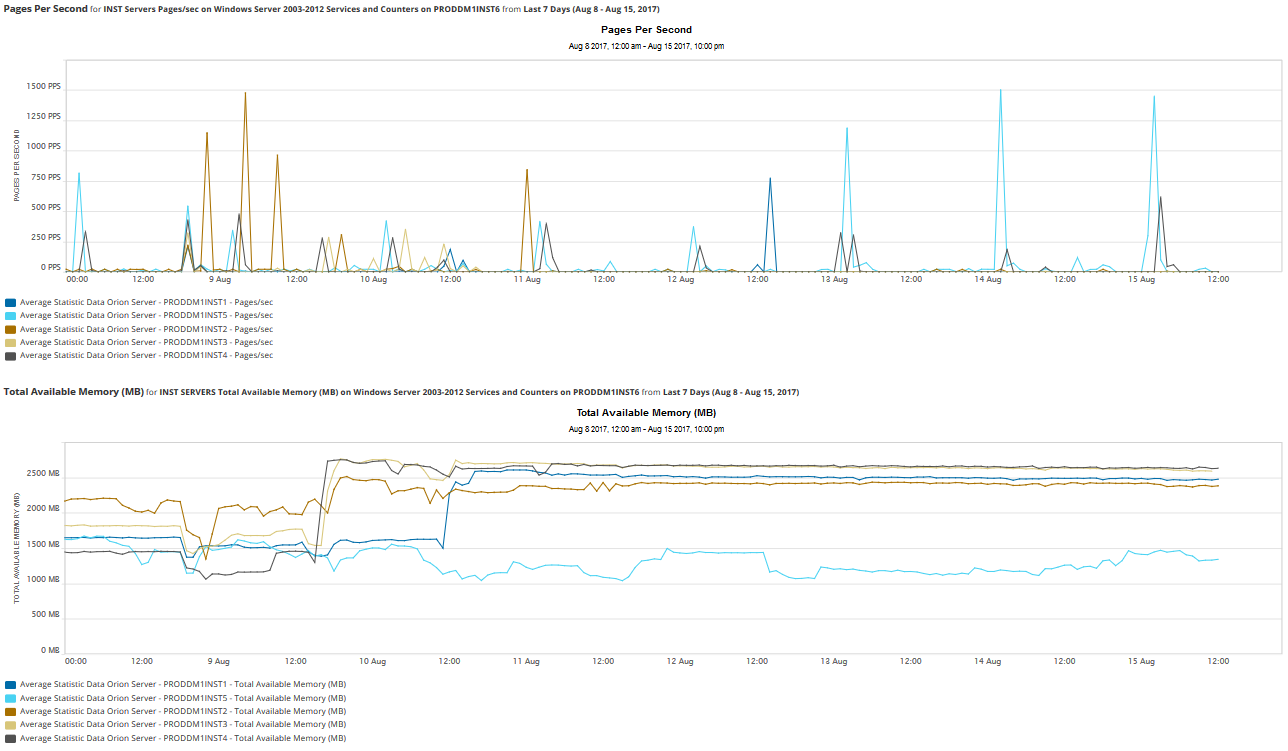Viewport: 1288px width, 751px height.
Task: Select legend text 'PRODDM1INST5 - Pages/sec'
Action: pos(218,315)
